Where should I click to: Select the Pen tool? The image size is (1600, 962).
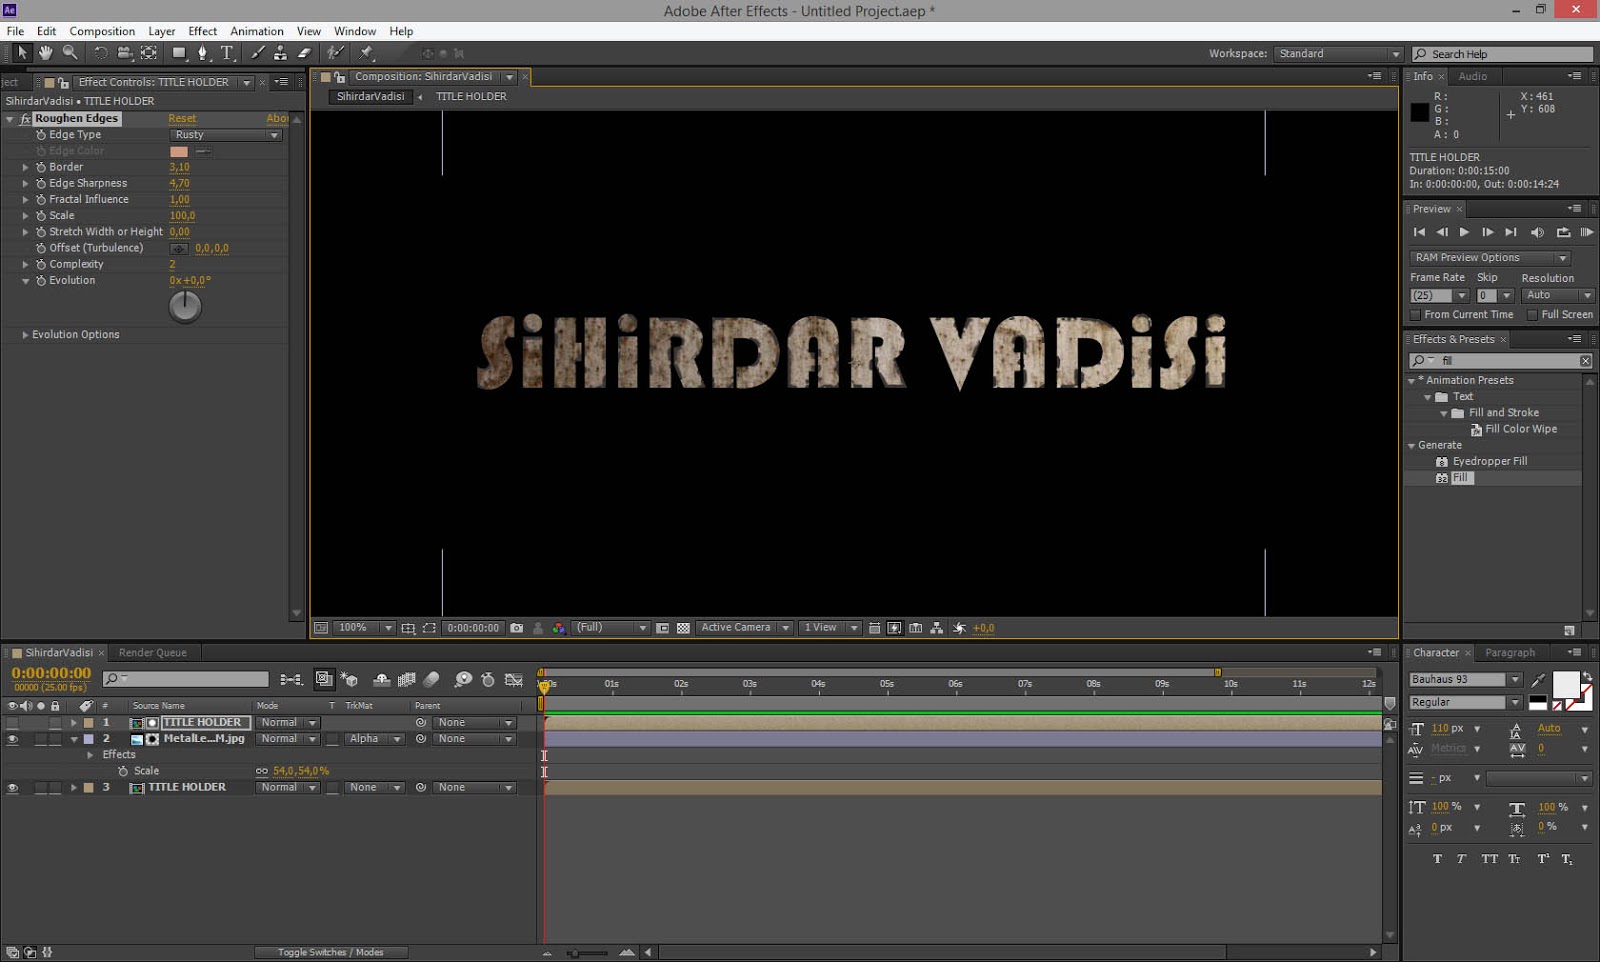203,53
